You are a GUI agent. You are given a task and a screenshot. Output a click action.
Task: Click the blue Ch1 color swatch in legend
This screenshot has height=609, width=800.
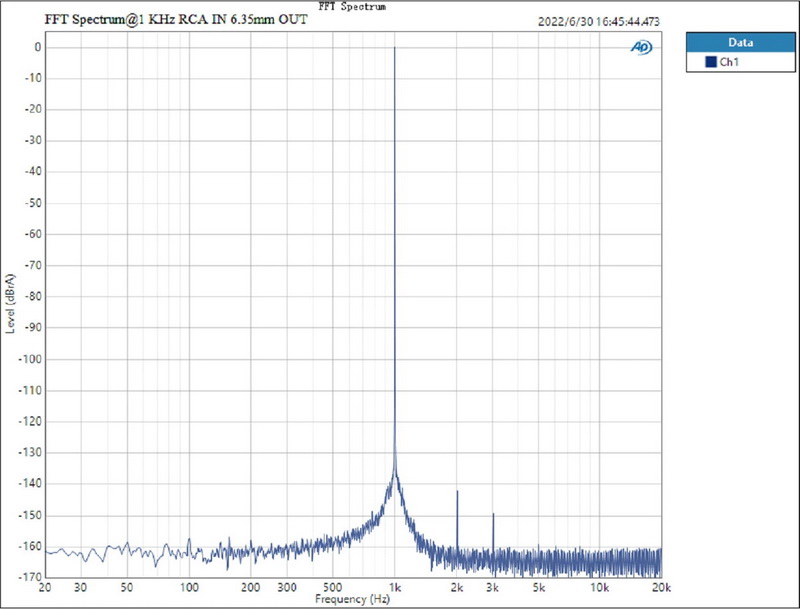point(710,62)
